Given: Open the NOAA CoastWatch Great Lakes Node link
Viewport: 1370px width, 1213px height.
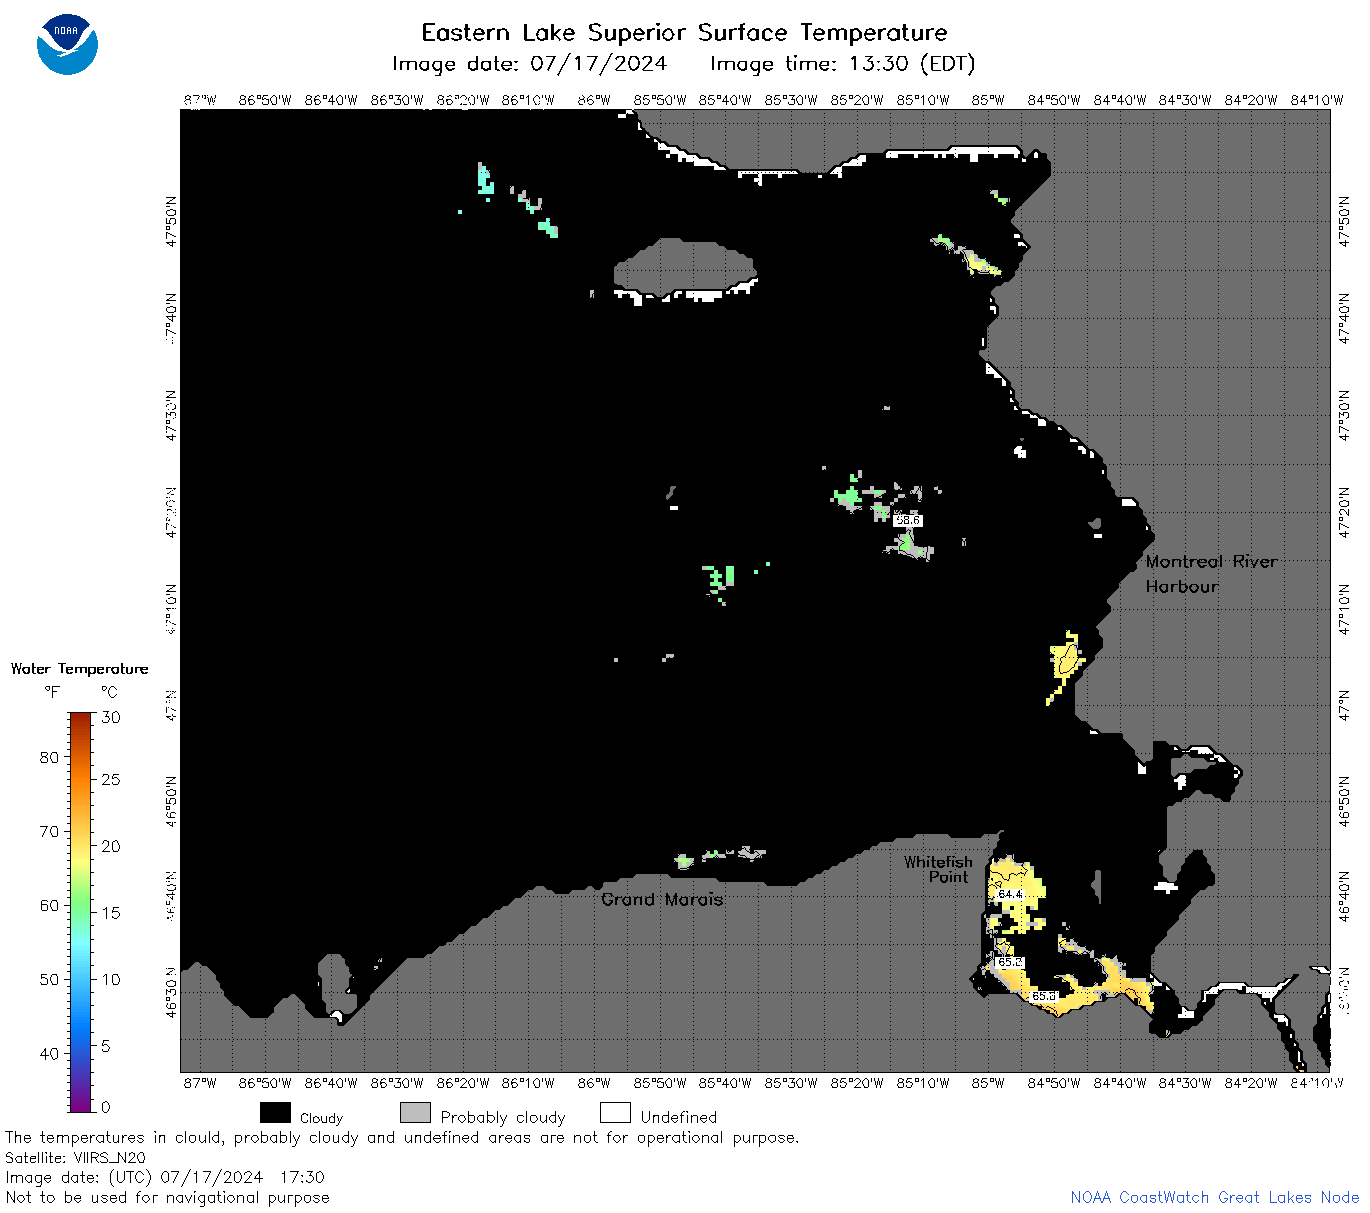Looking at the screenshot, I should [x=1214, y=1197].
